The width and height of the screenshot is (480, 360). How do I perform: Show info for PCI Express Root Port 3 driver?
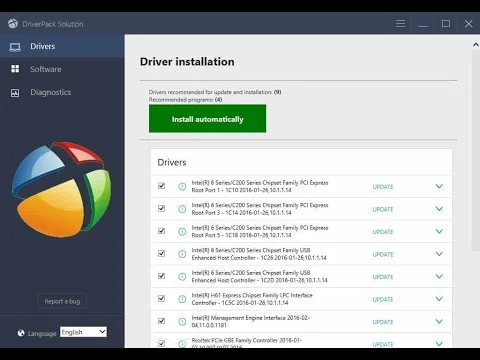182,209
